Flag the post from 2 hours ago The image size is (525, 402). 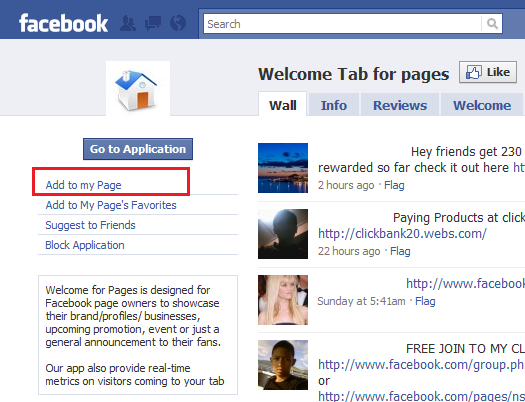point(394,185)
